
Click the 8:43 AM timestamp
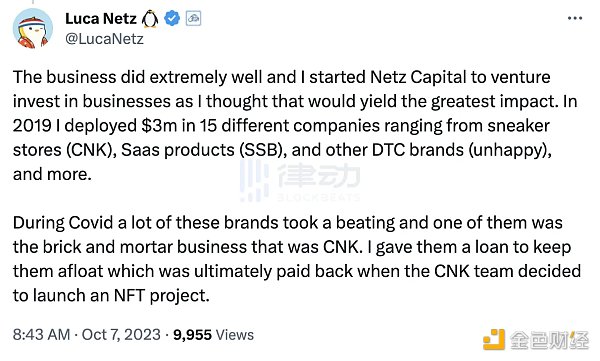click(x=41, y=335)
